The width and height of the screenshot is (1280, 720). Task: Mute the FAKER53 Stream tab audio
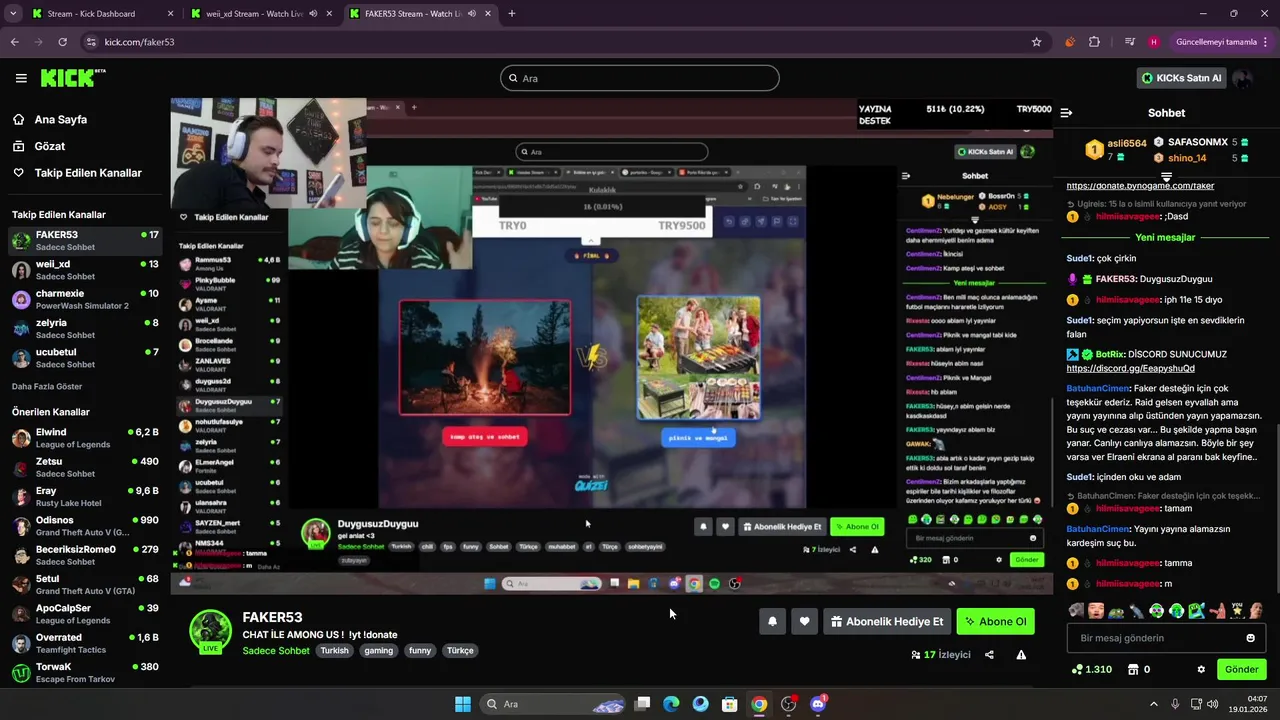(470, 14)
